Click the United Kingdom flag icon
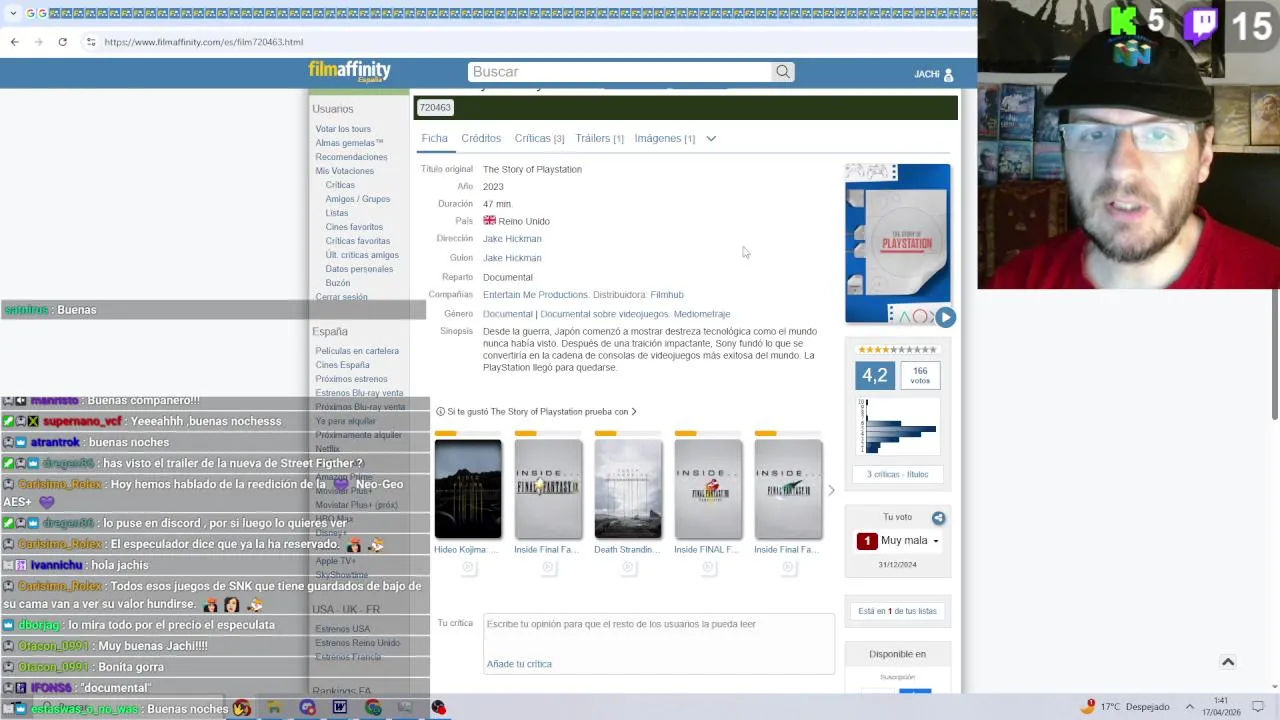The width and height of the screenshot is (1280, 720). point(489,220)
